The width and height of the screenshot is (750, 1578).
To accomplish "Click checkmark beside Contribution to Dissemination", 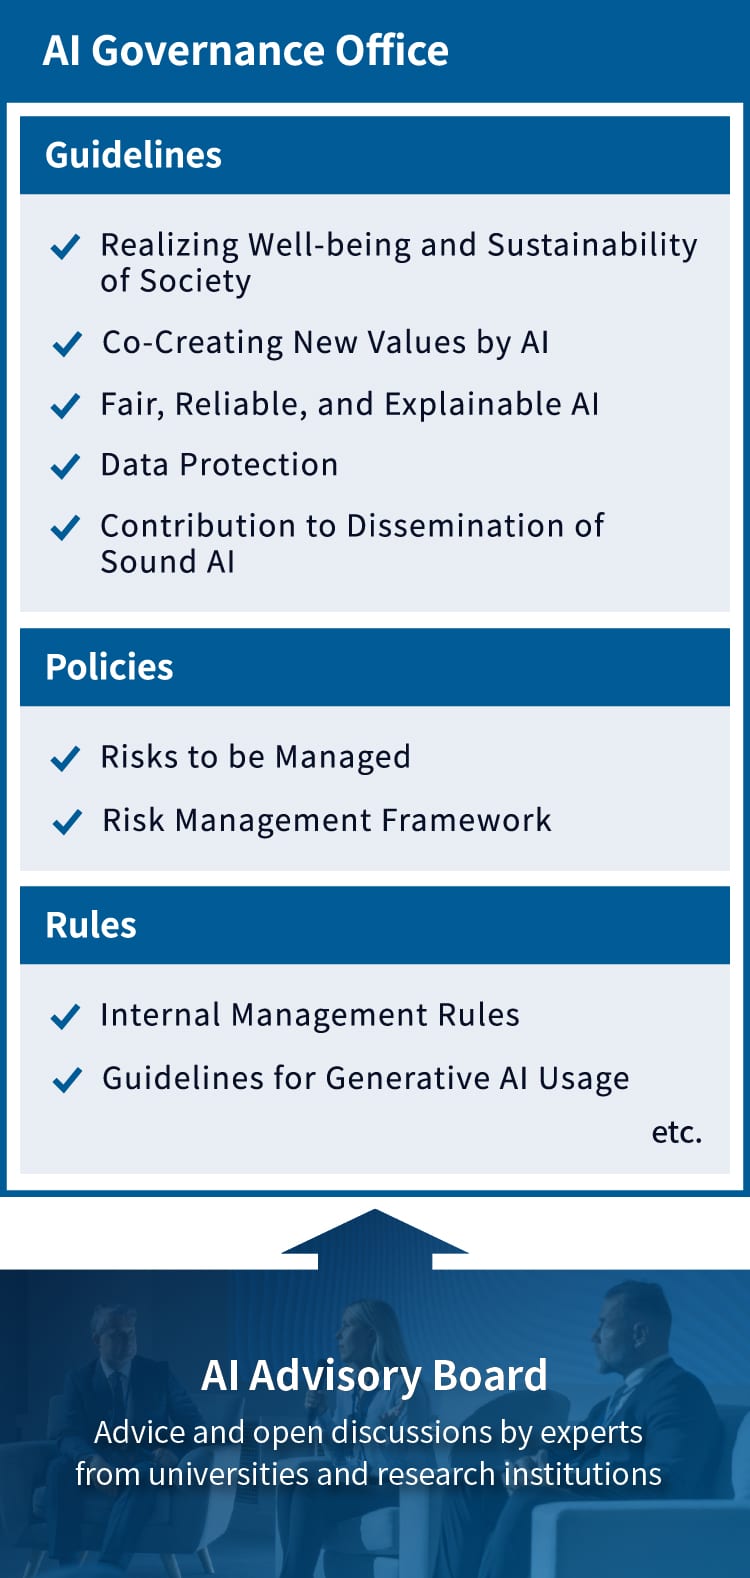I will (x=65, y=527).
